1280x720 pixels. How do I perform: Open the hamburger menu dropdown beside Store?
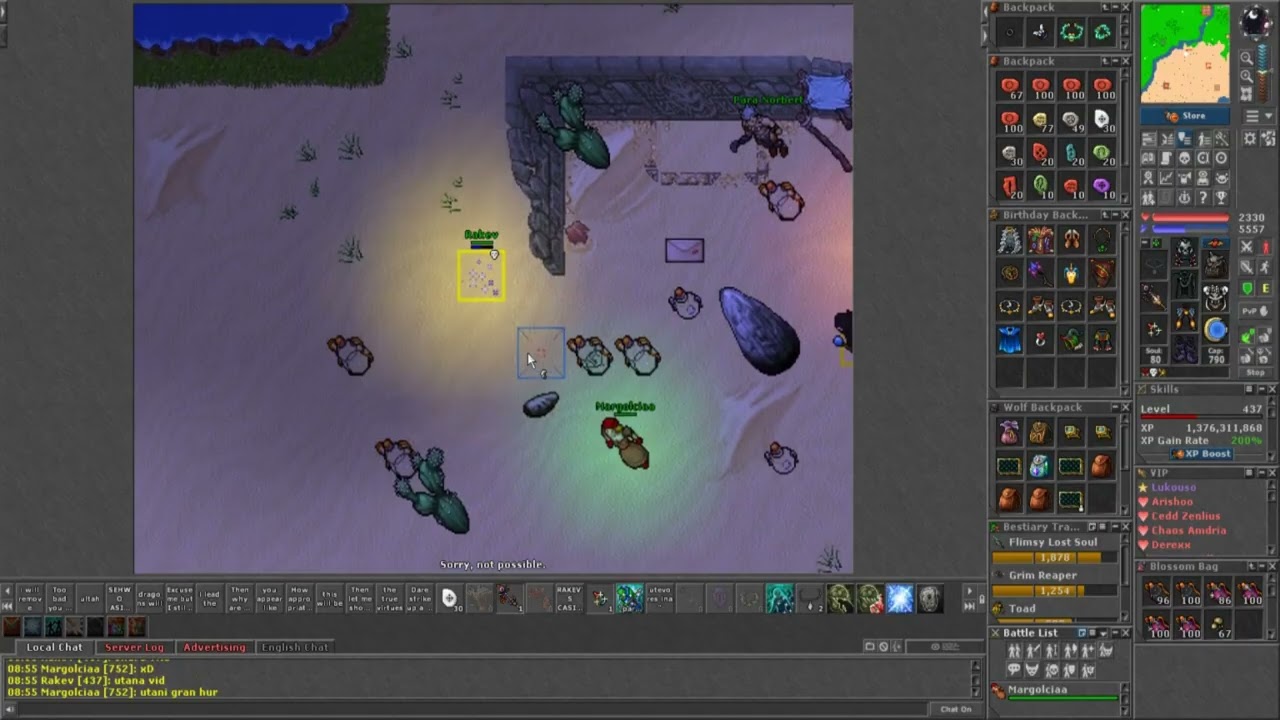pos(1257,116)
